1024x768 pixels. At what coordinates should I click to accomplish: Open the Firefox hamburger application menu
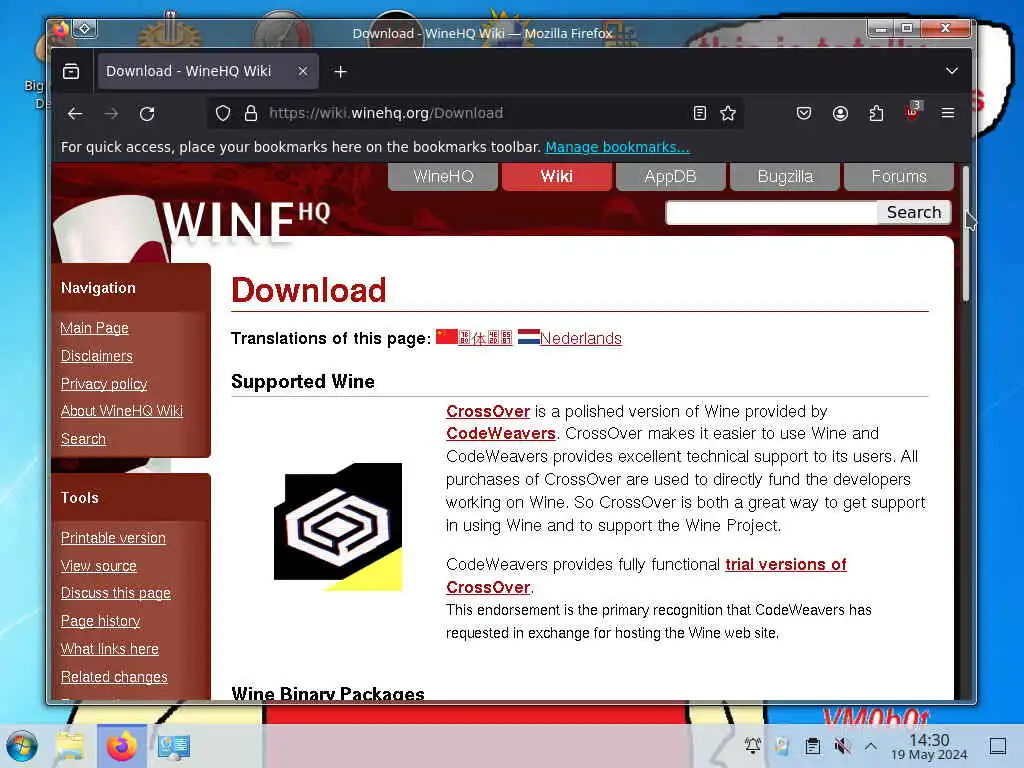click(x=948, y=114)
